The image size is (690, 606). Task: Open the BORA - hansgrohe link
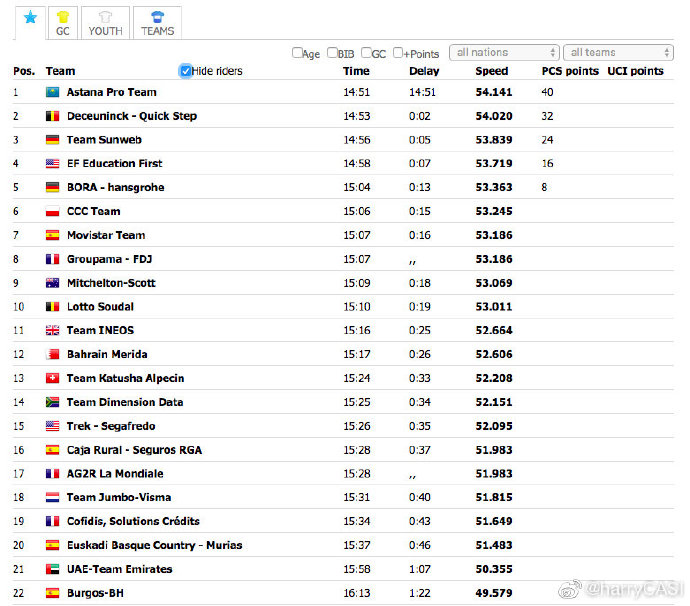116,187
